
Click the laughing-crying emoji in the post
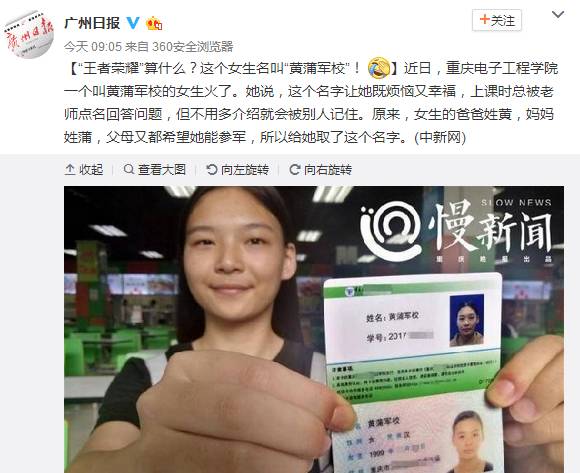click(x=379, y=68)
